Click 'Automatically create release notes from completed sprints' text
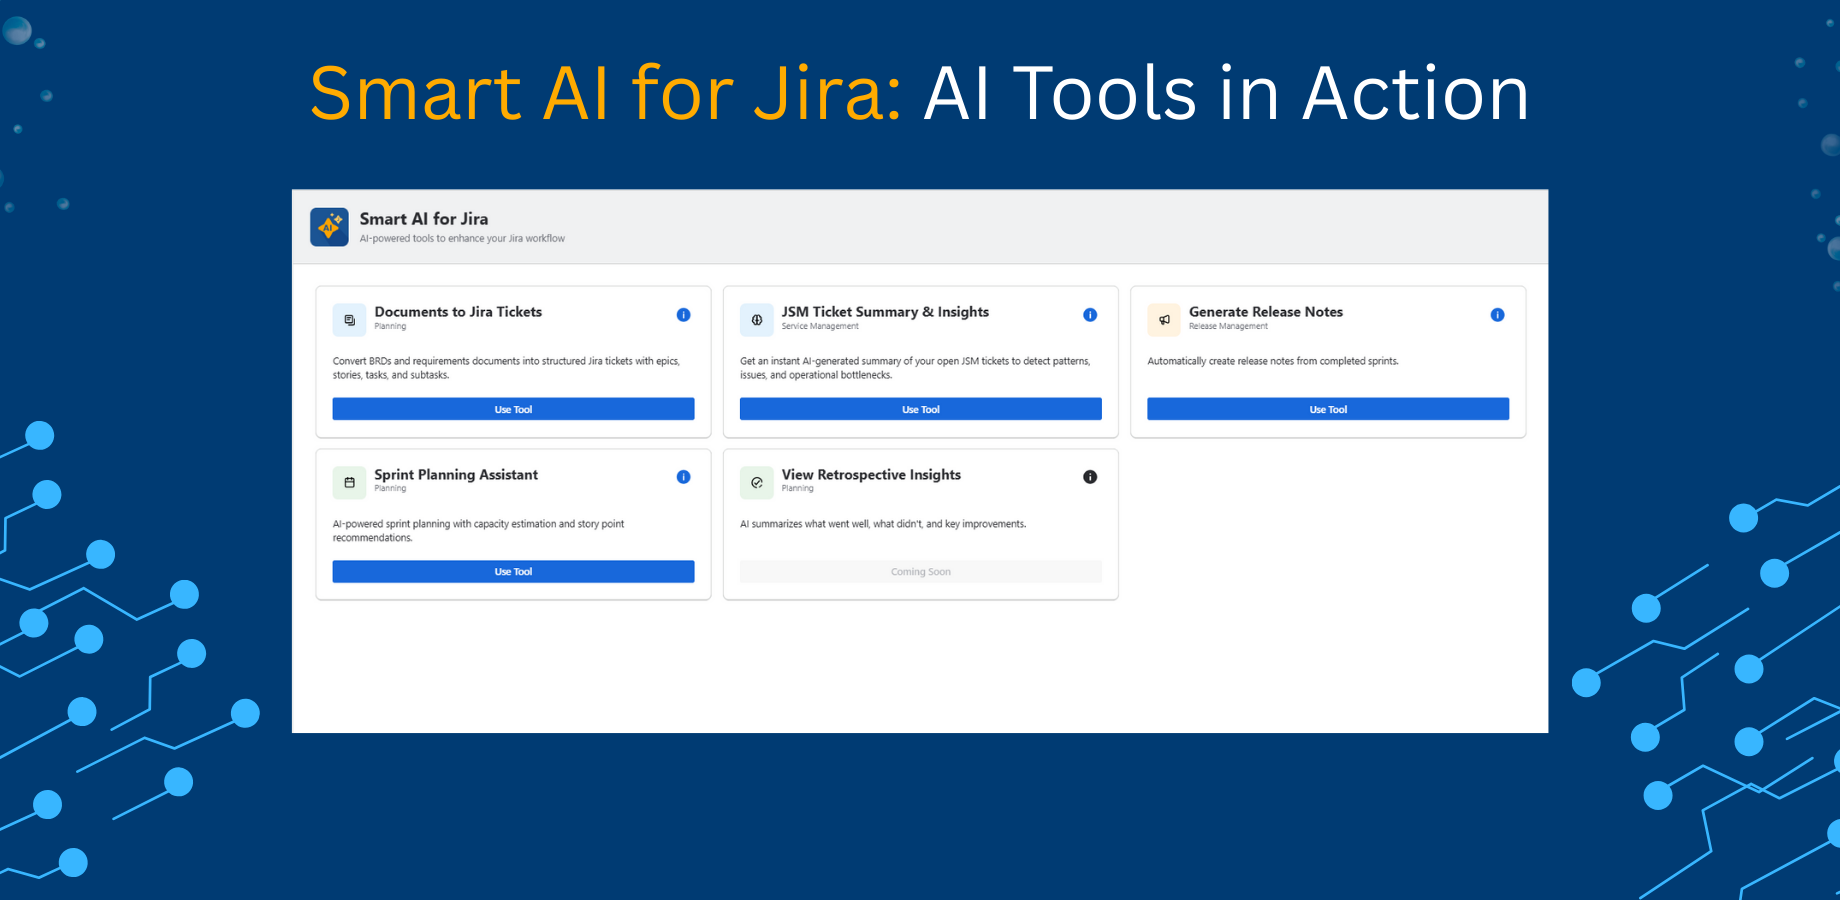Screen dimensions: 1840x900 click(x=1273, y=361)
